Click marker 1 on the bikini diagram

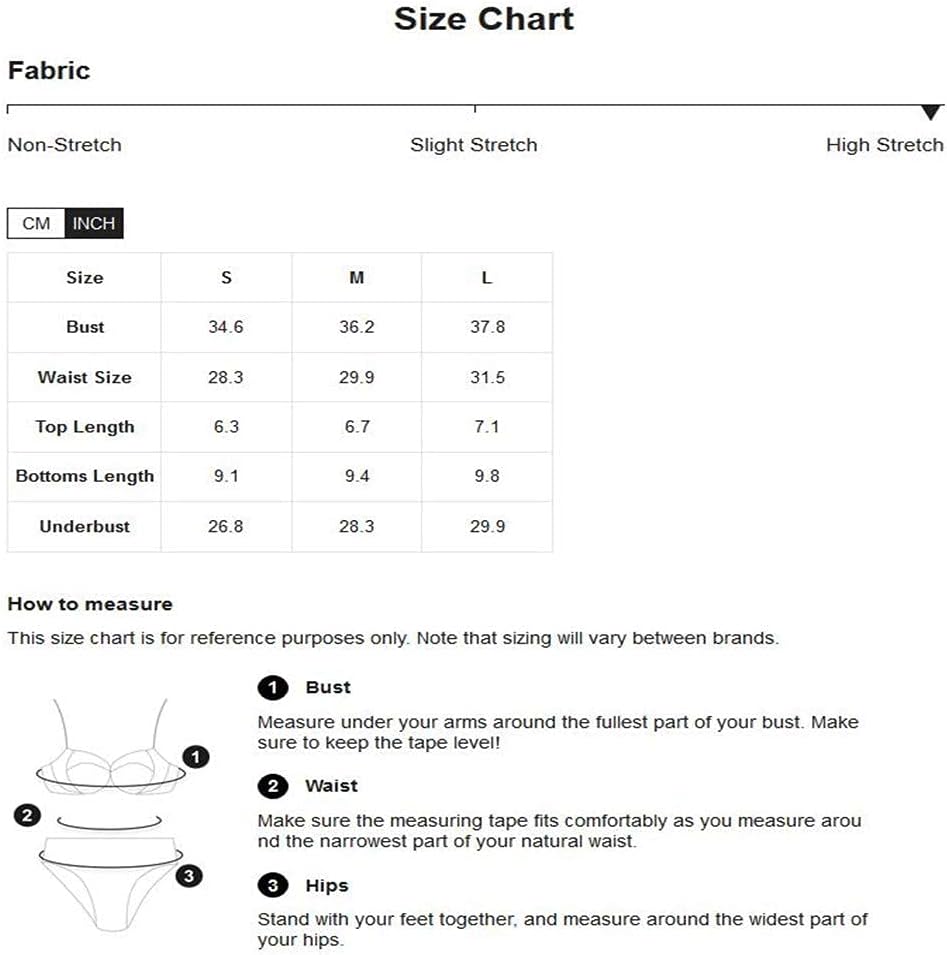196,757
